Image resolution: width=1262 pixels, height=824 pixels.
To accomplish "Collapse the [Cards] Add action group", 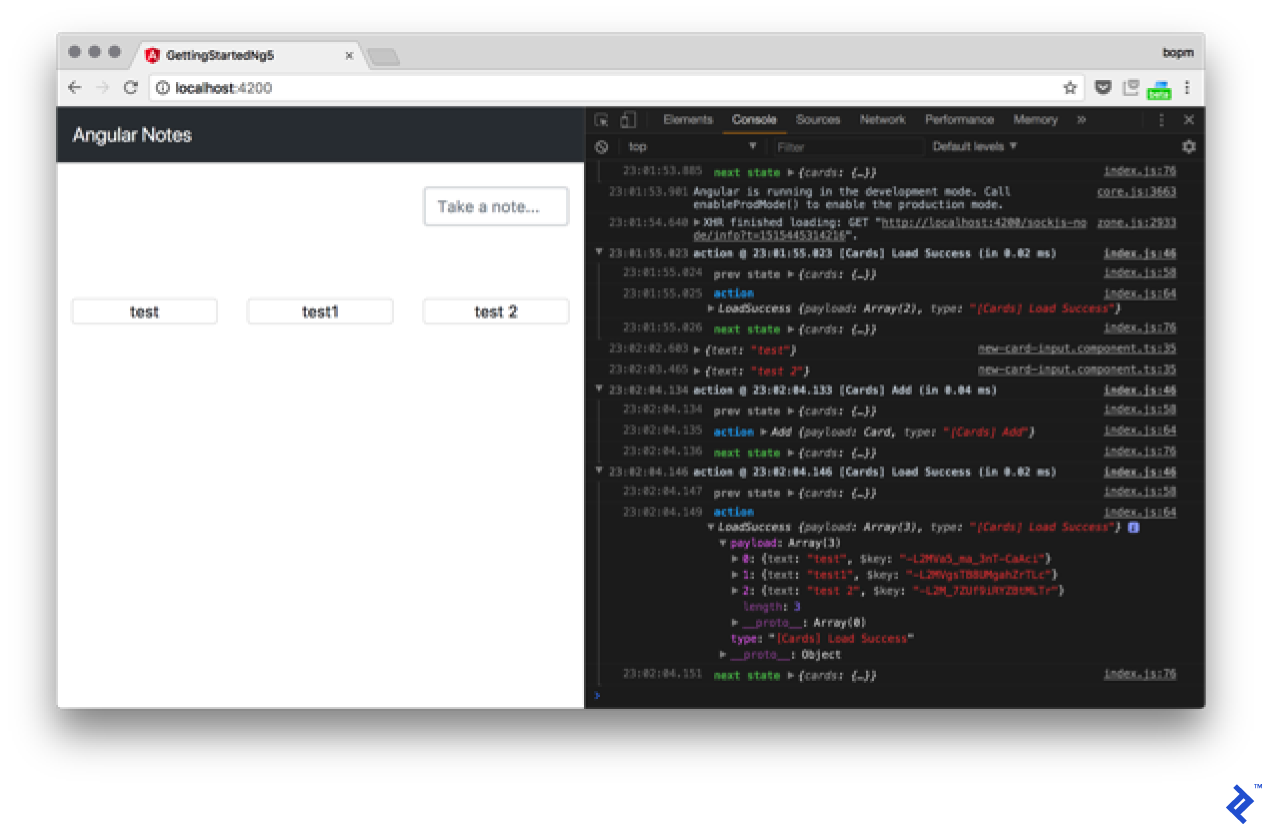I will [599, 390].
